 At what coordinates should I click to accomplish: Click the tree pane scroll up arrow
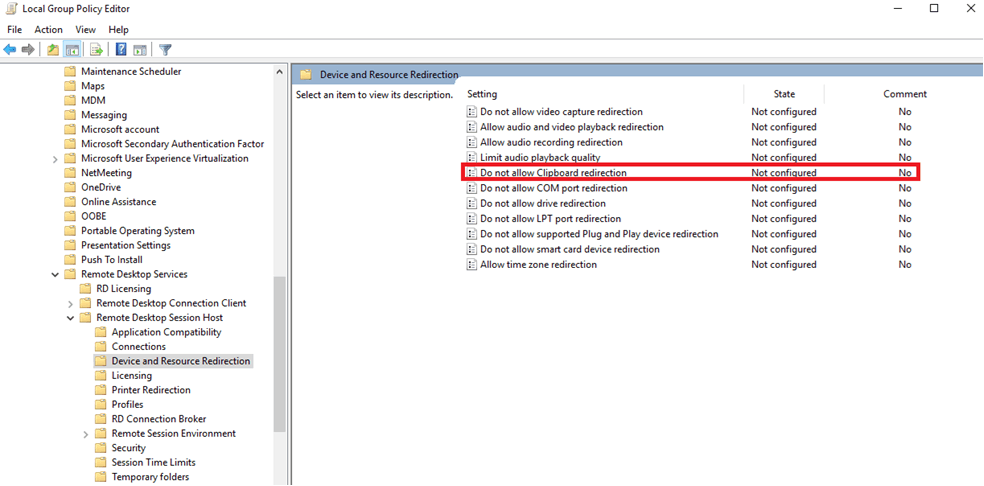(x=280, y=72)
